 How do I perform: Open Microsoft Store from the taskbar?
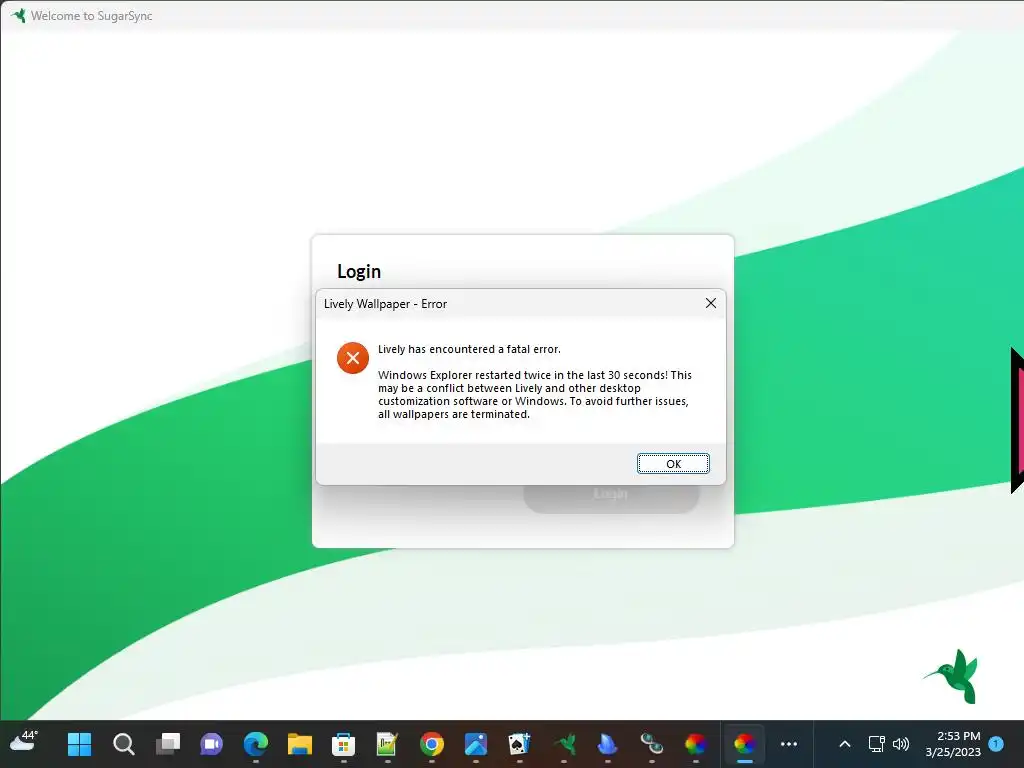tap(344, 744)
